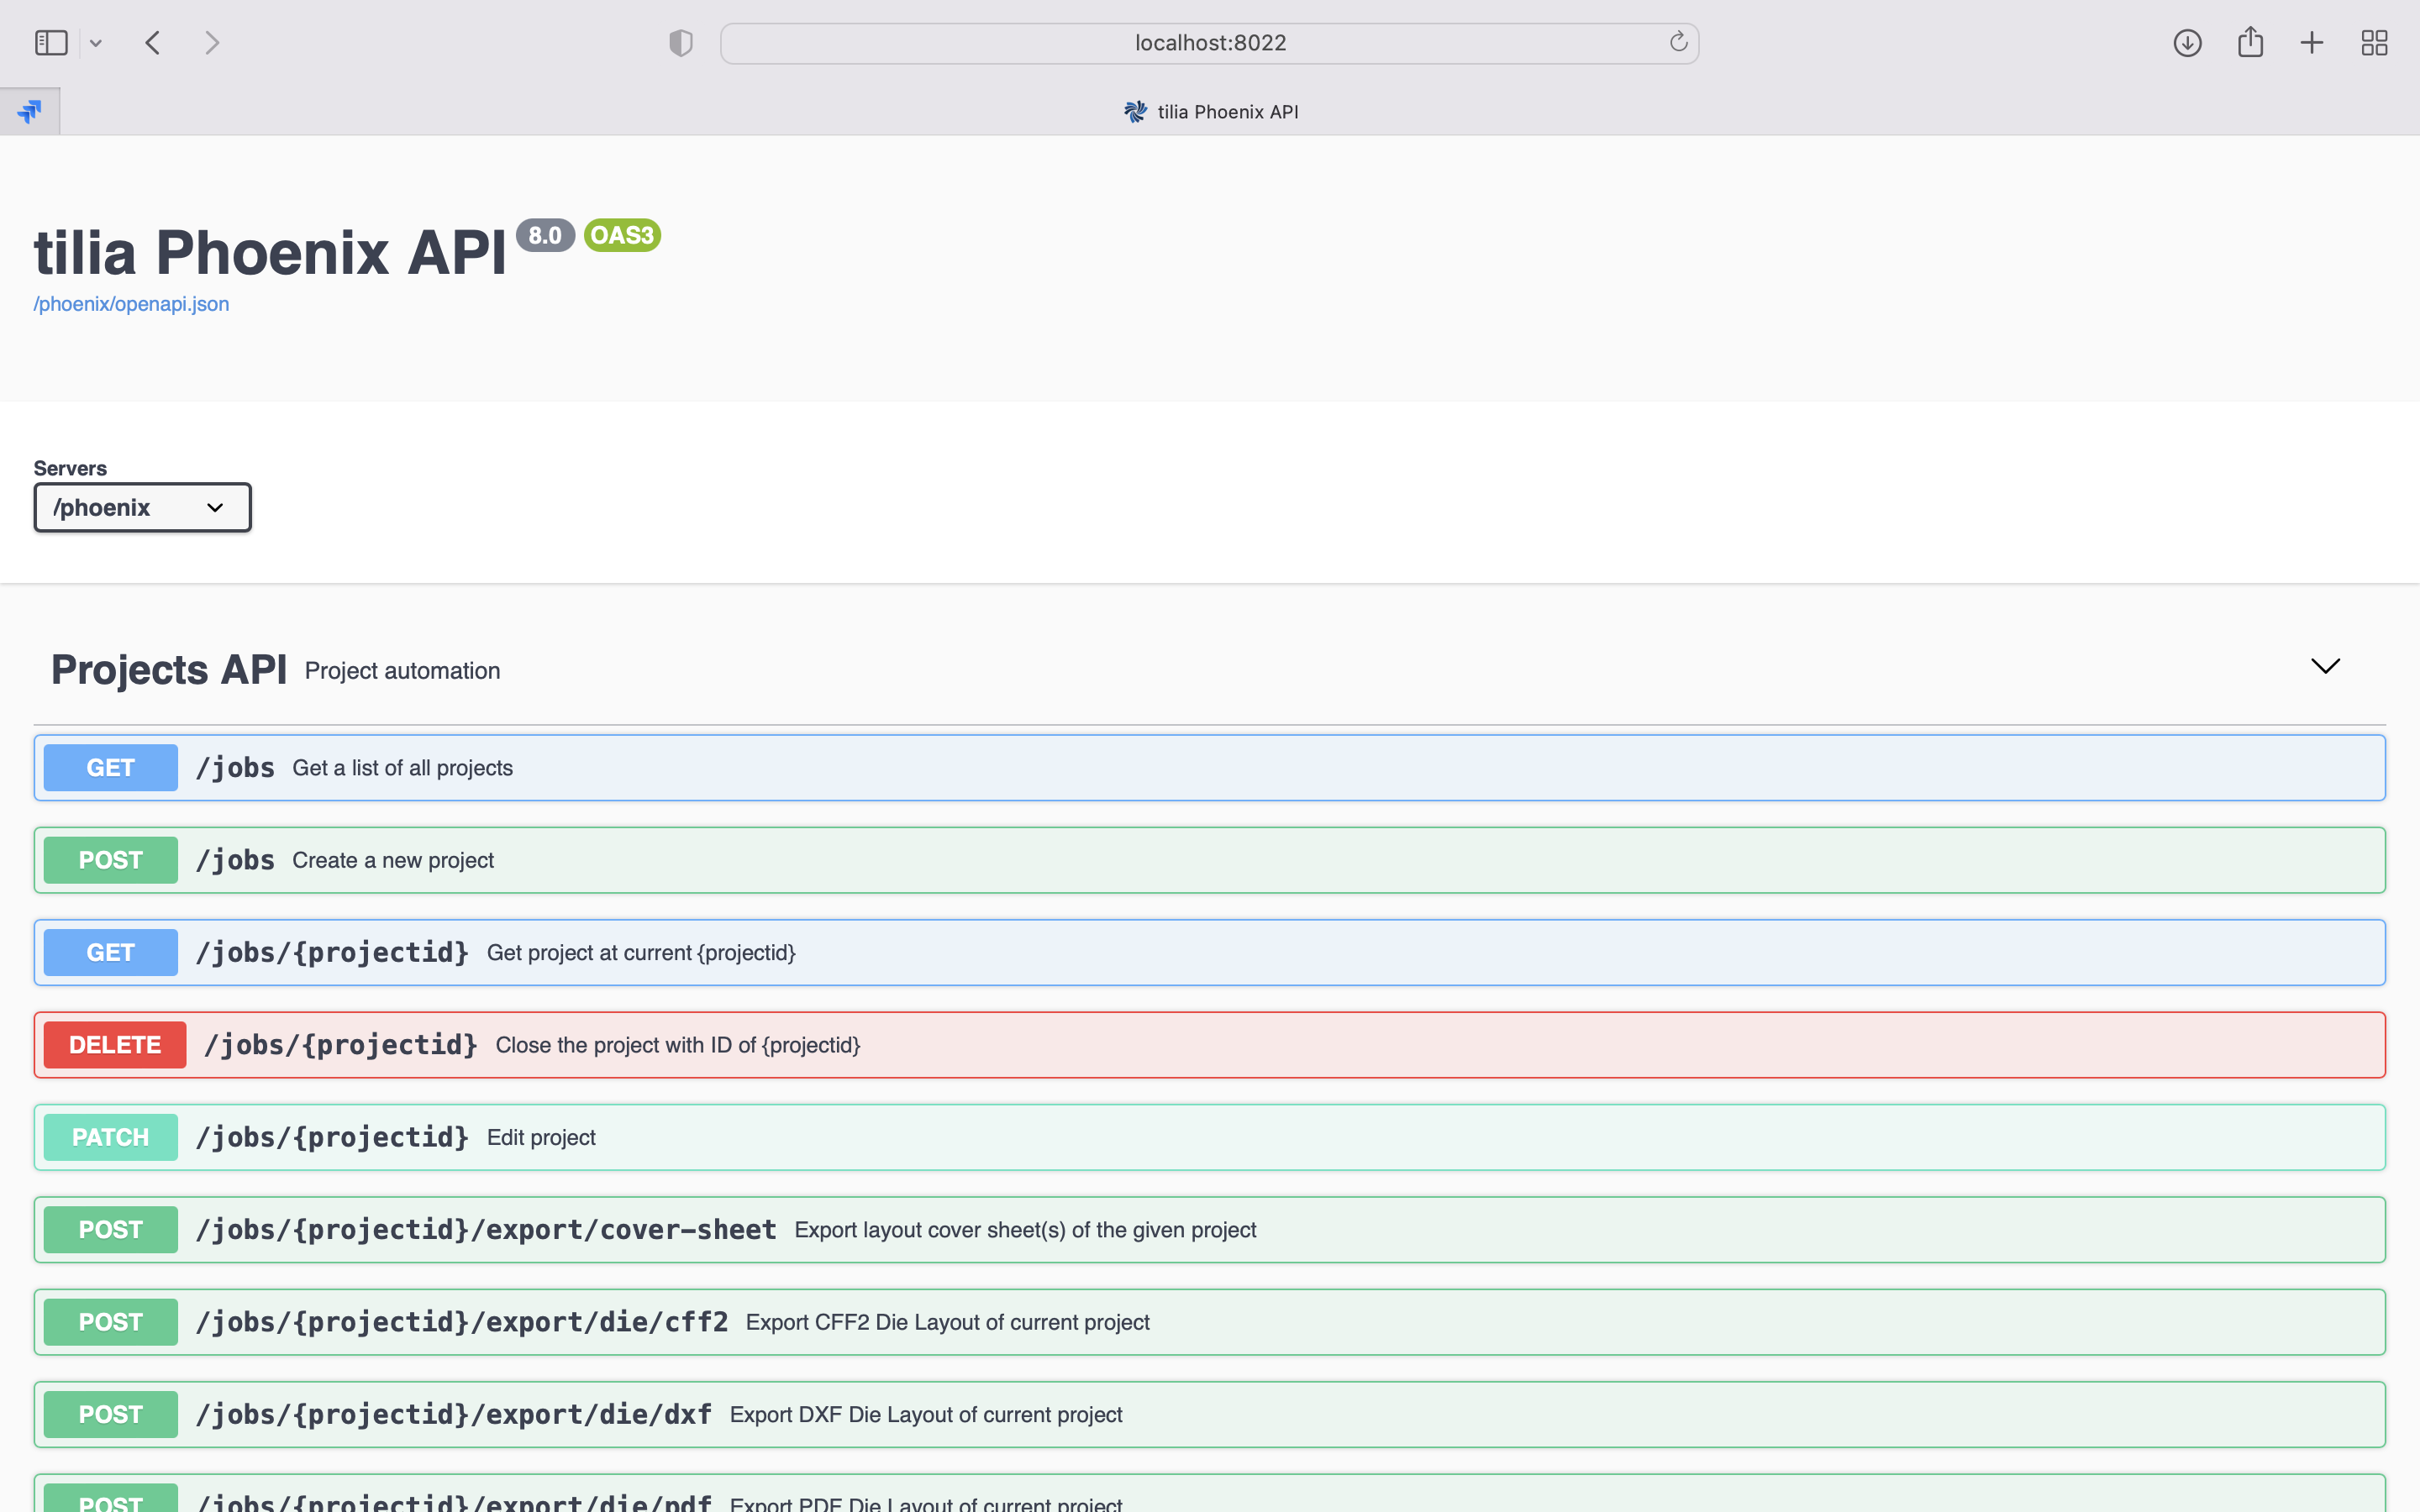Show downloads with the download arrow icon
This screenshot has height=1512, width=2420.
point(2187,43)
